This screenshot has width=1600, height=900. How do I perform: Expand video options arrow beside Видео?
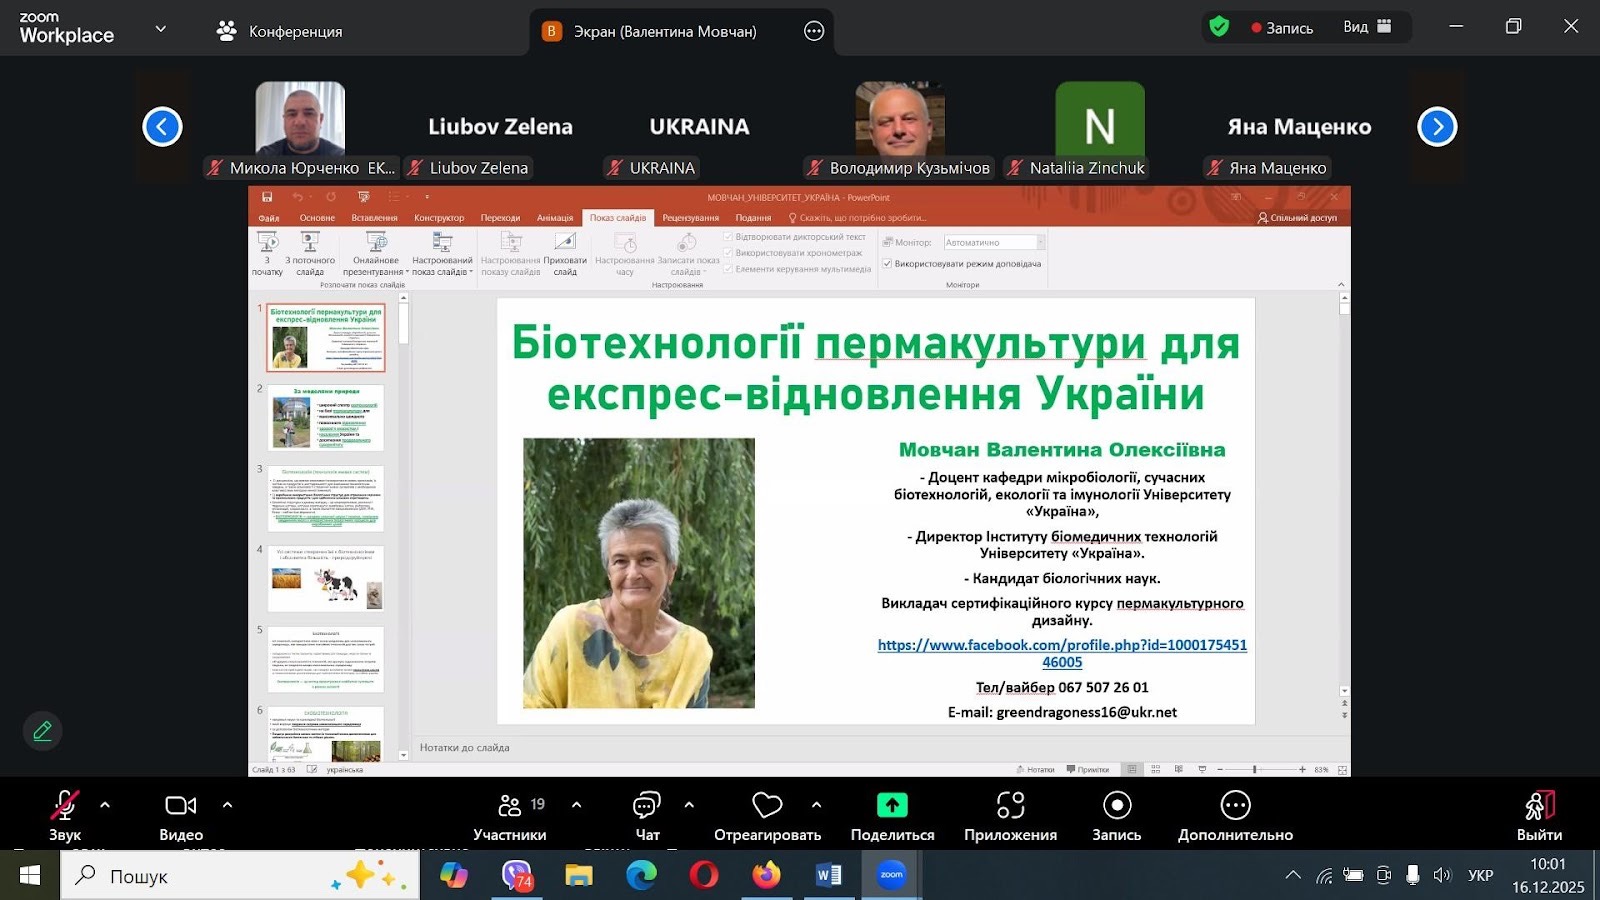227,805
